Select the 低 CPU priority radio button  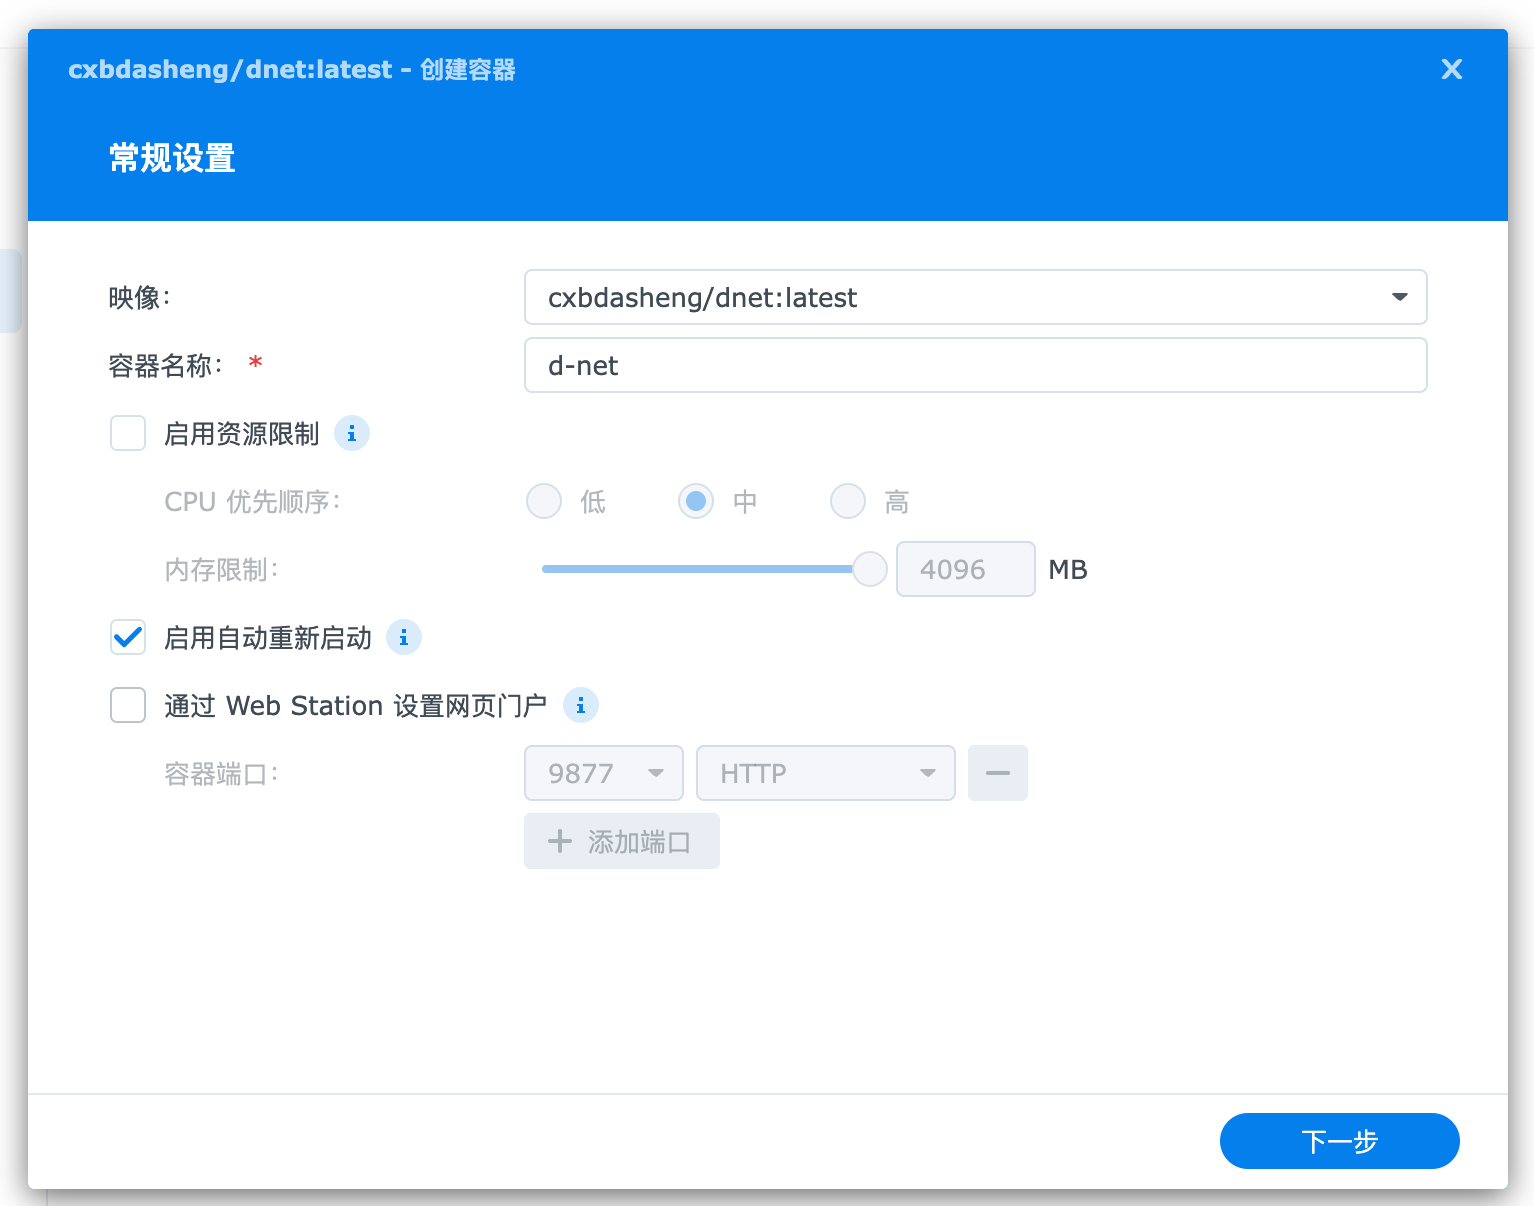coord(543,501)
